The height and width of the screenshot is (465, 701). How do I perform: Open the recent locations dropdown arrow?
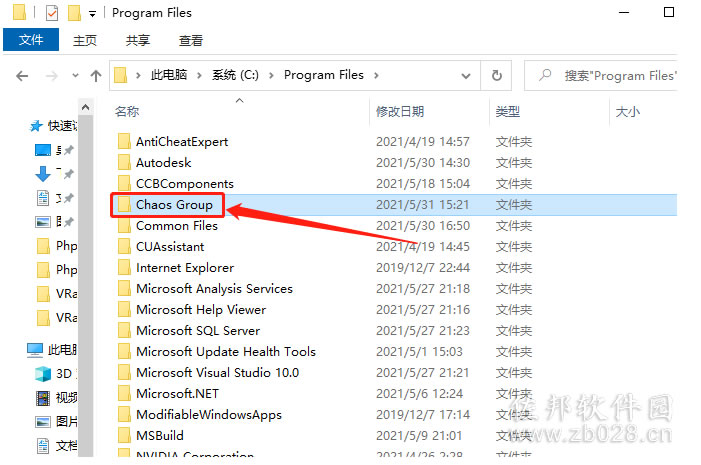coord(75,76)
